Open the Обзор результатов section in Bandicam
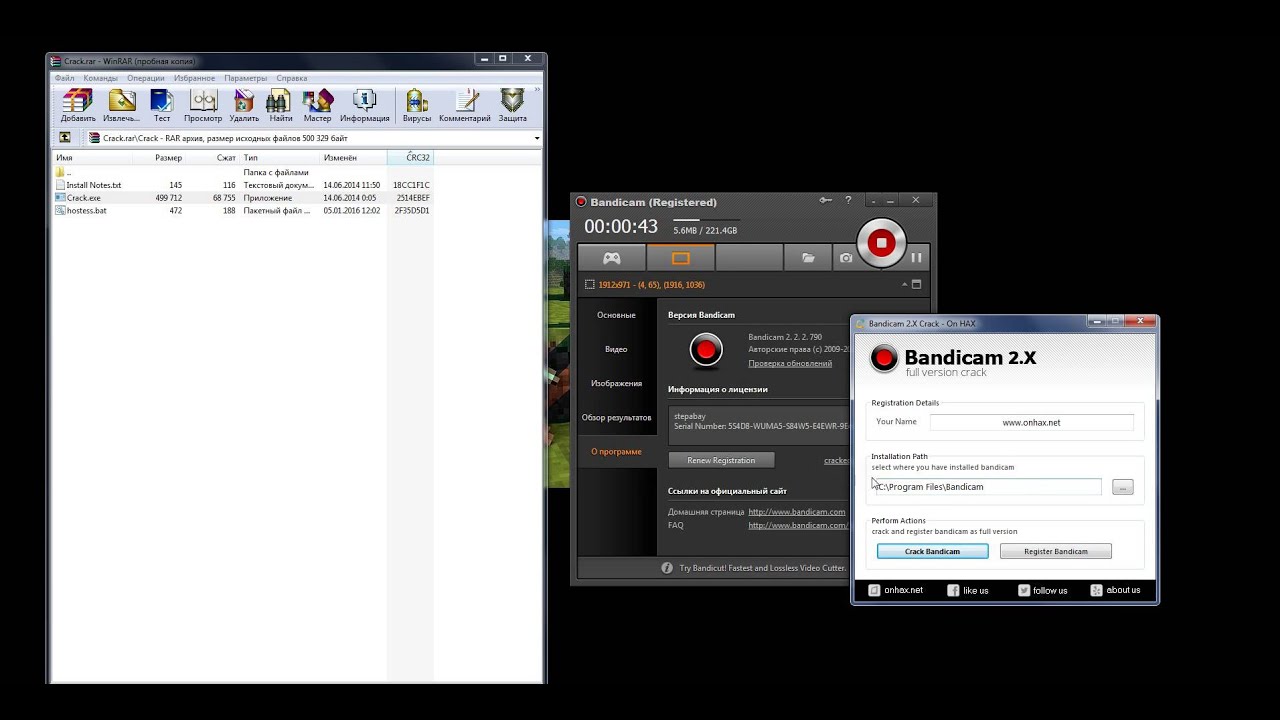The width and height of the screenshot is (1280, 720). click(x=616, y=417)
